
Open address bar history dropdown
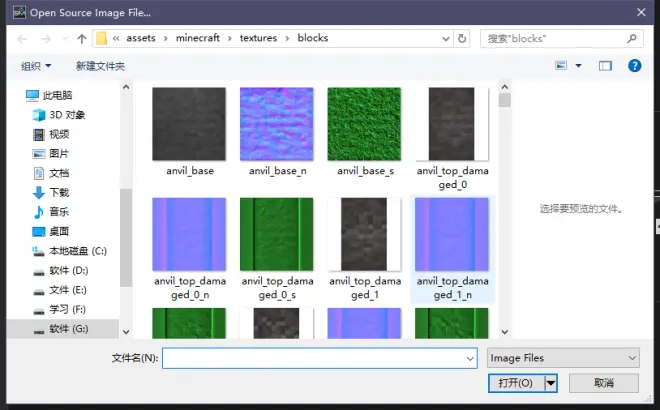(446, 39)
